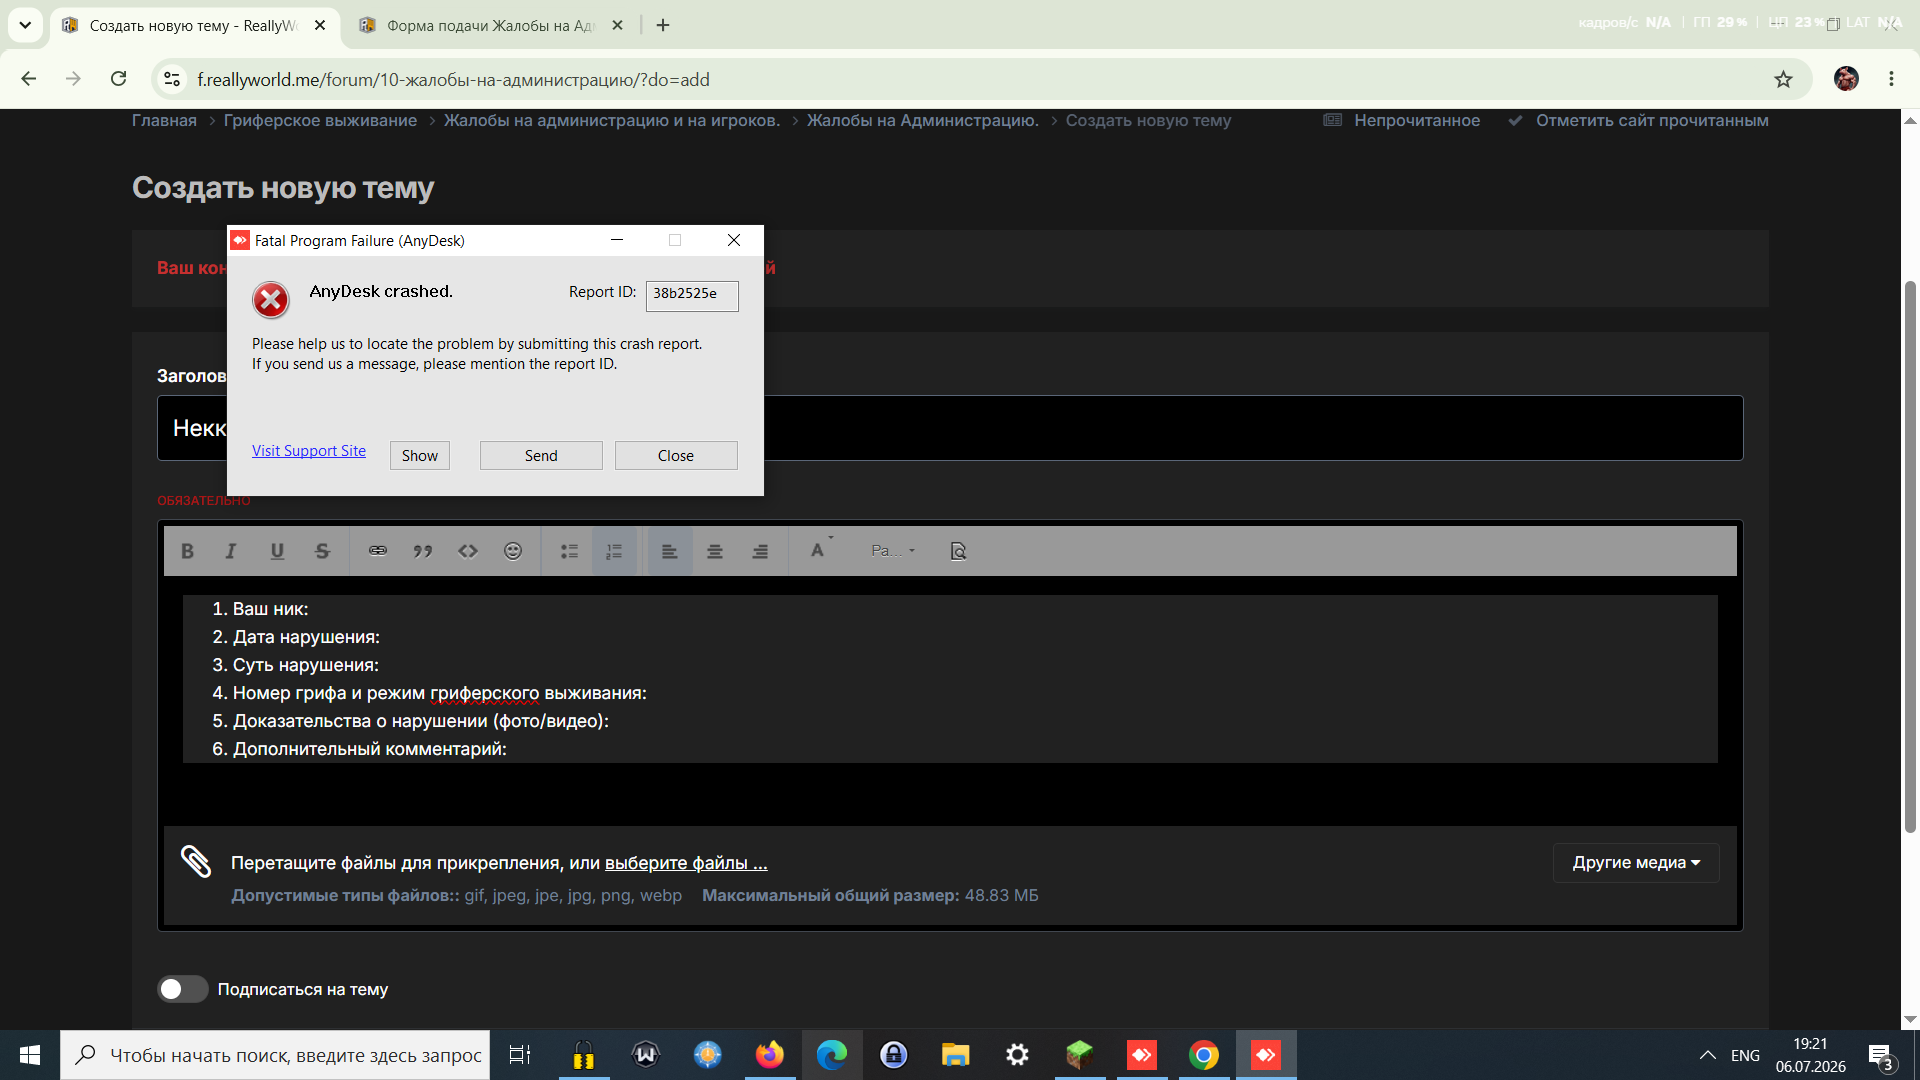
Task: Open the Minecraft block taskbar icon
Action: [x=1080, y=1055]
